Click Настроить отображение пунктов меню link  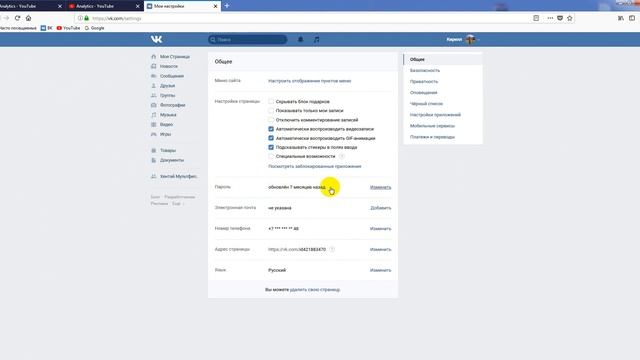click(x=309, y=81)
